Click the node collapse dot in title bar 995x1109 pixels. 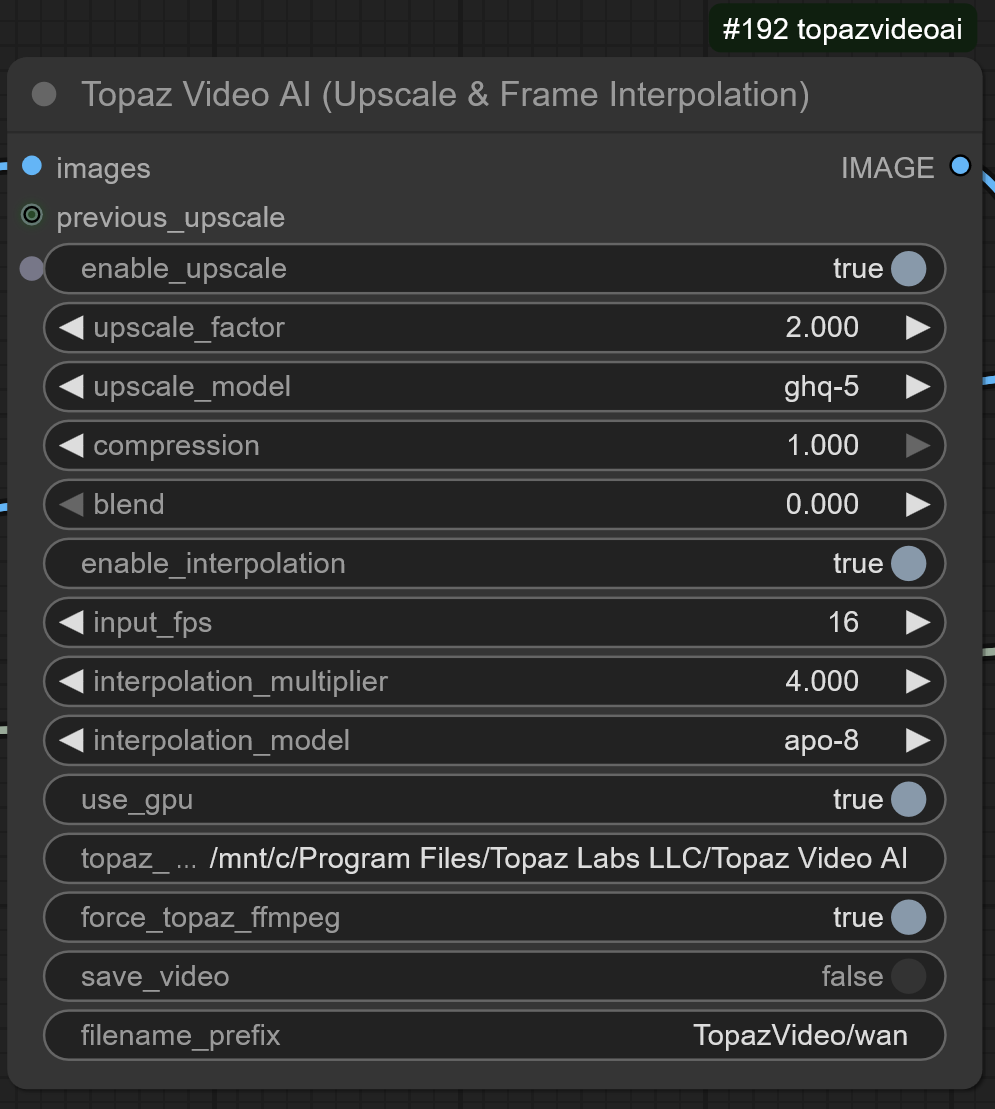coord(45,95)
